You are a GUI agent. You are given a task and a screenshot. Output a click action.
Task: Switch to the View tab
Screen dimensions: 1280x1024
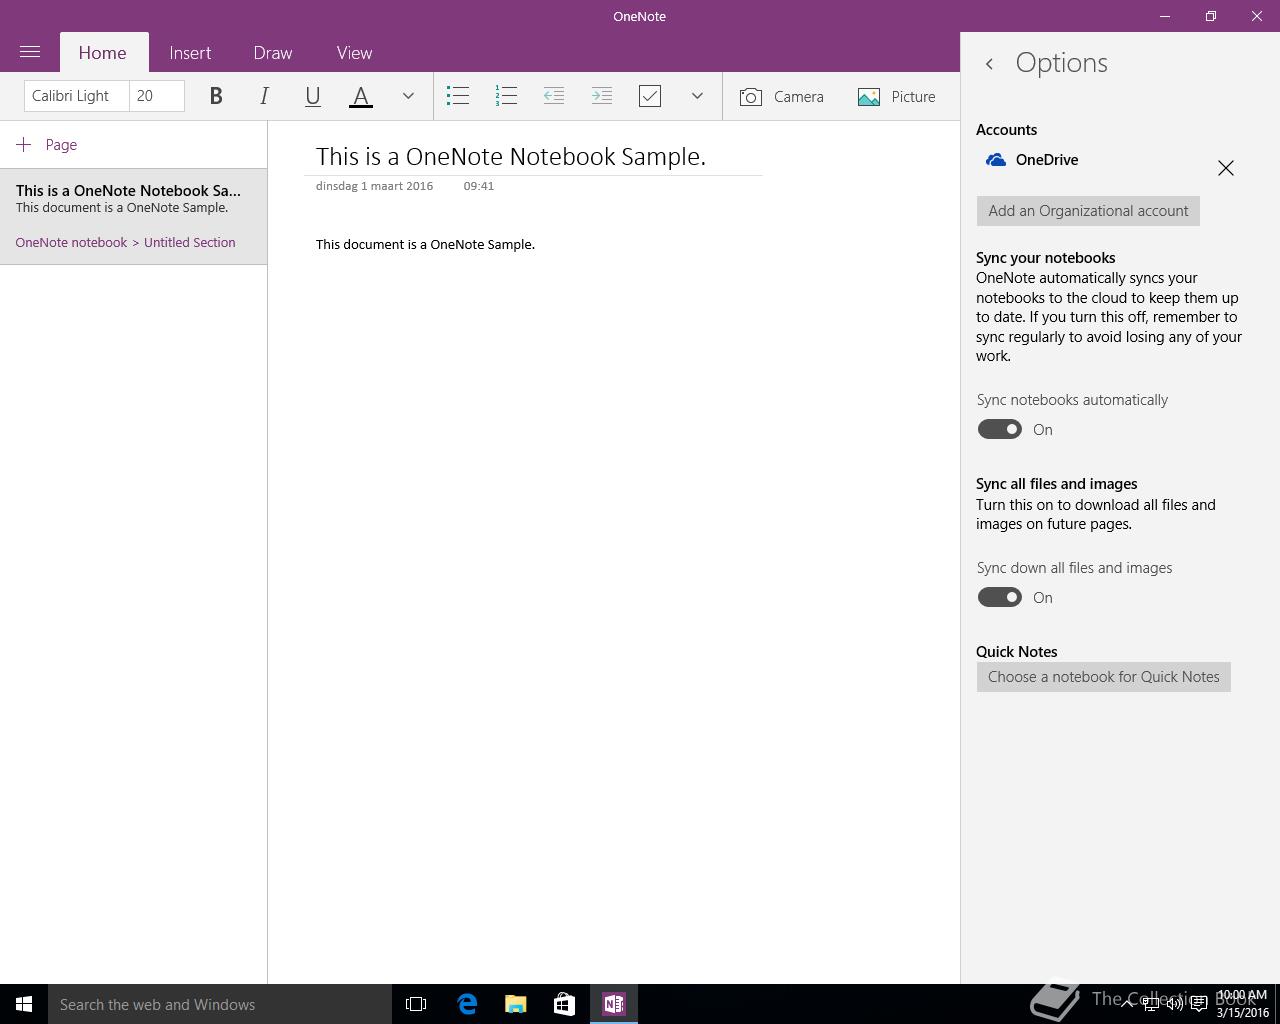point(354,53)
